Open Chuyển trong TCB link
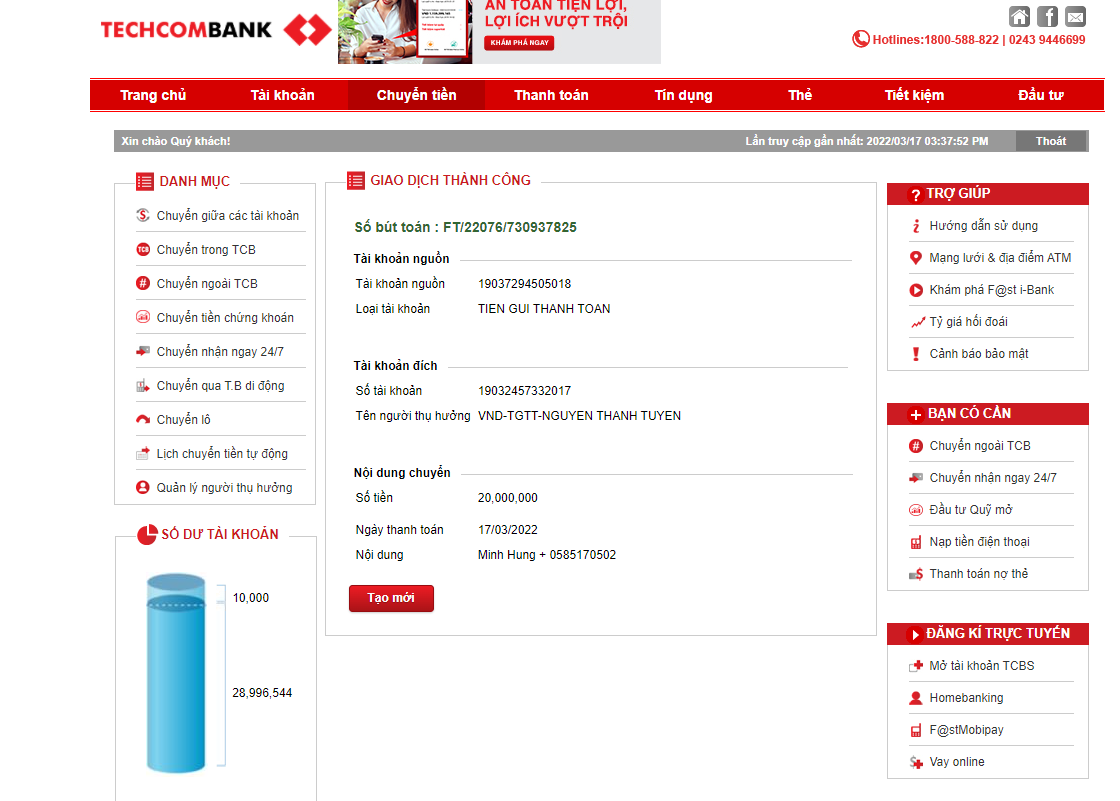The image size is (1120, 801). click(206, 249)
